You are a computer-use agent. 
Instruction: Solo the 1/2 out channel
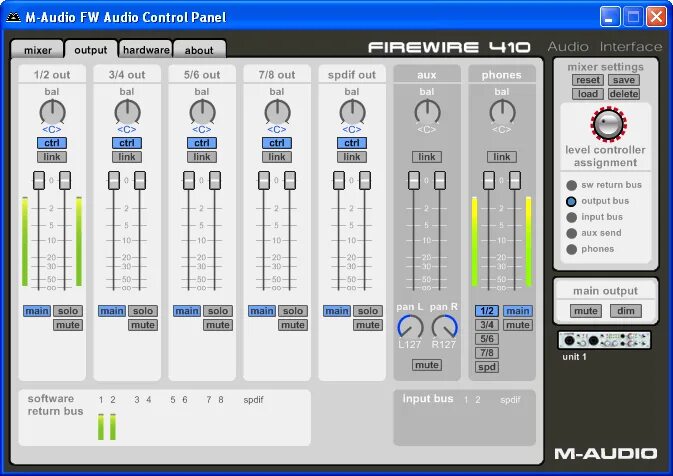[x=68, y=311]
